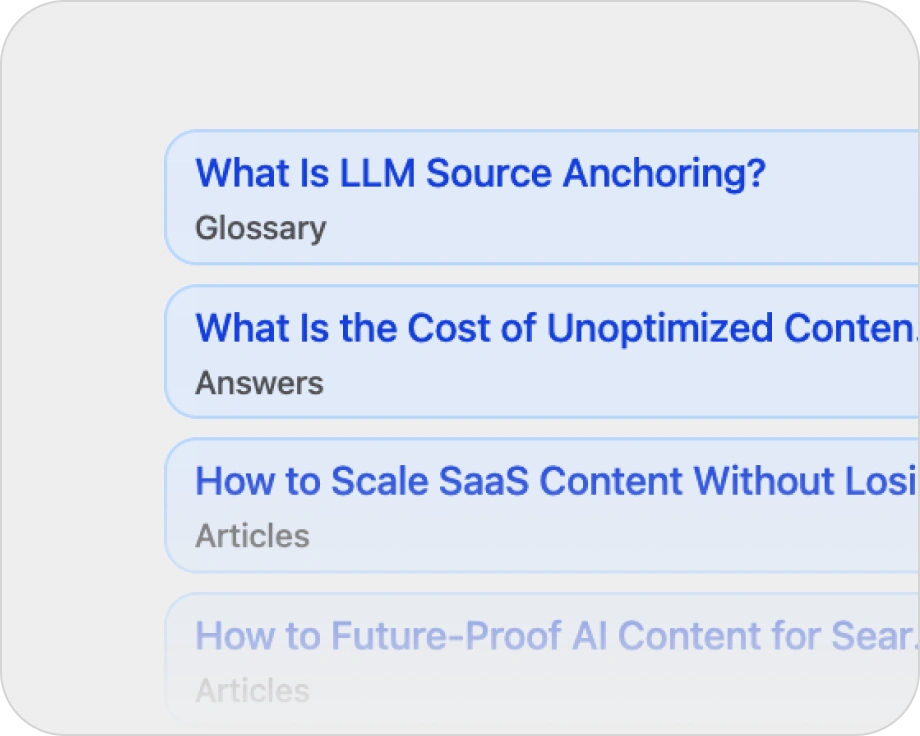Open 'What Is LLM Source Anchoring?' link
This screenshot has width=920, height=736.
[x=480, y=174]
